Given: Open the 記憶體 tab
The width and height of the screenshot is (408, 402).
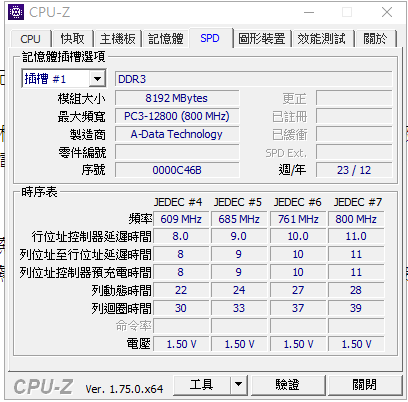Looking at the screenshot, I should [166, 39].
